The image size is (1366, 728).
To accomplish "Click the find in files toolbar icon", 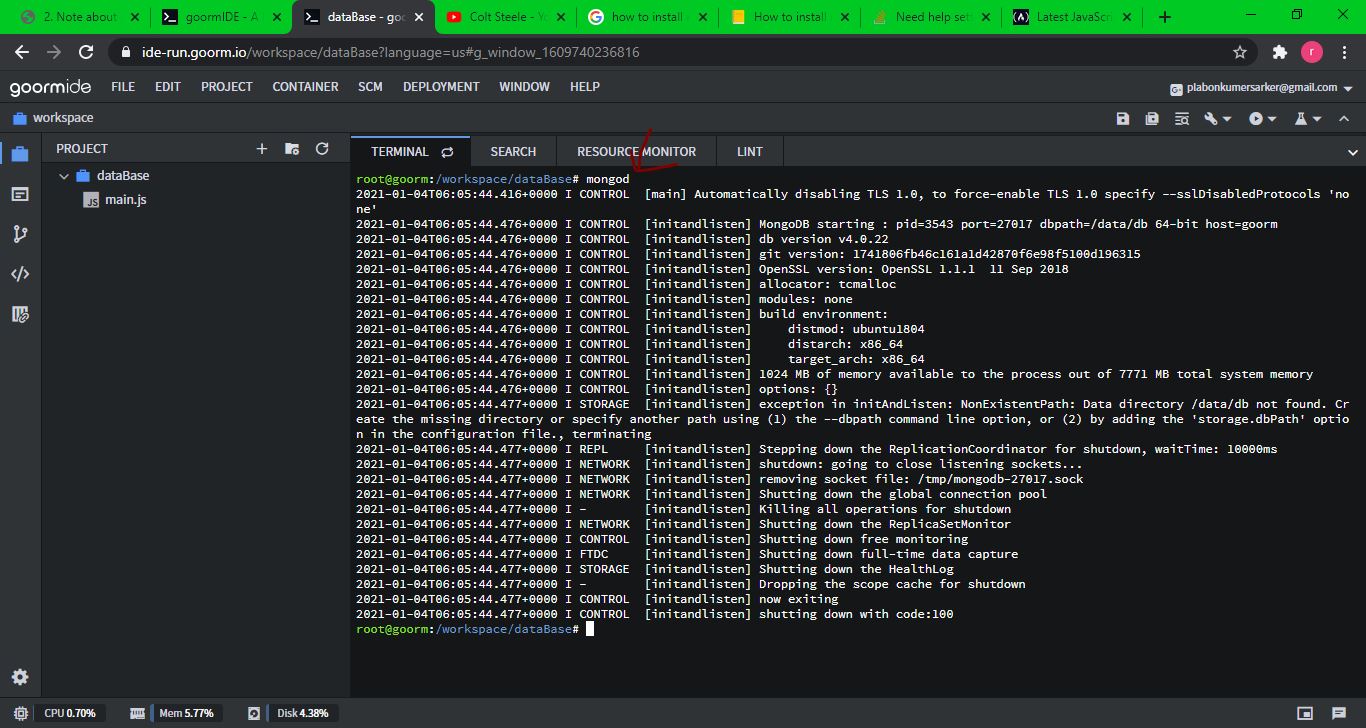I will click(x=1183, y=118).
